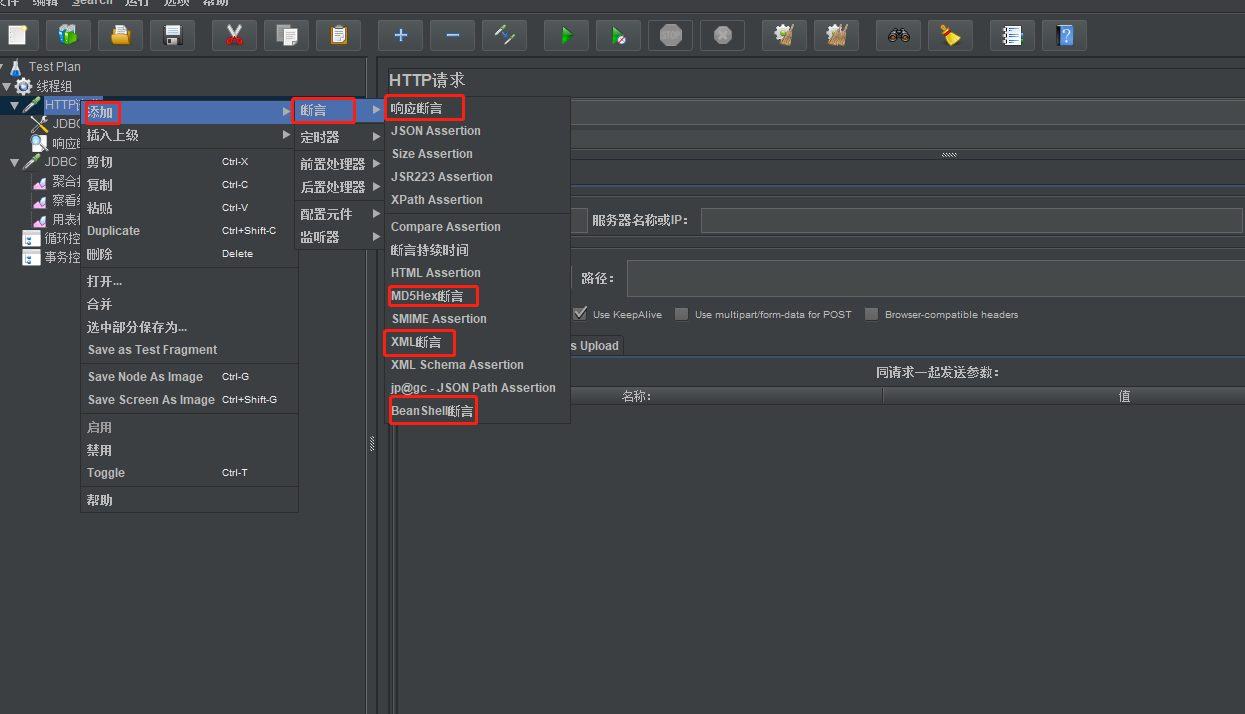Viewport: 1245px width, 714px height.
Task: Click the 线程组 gear icon in tree
Action: [24, 86]
